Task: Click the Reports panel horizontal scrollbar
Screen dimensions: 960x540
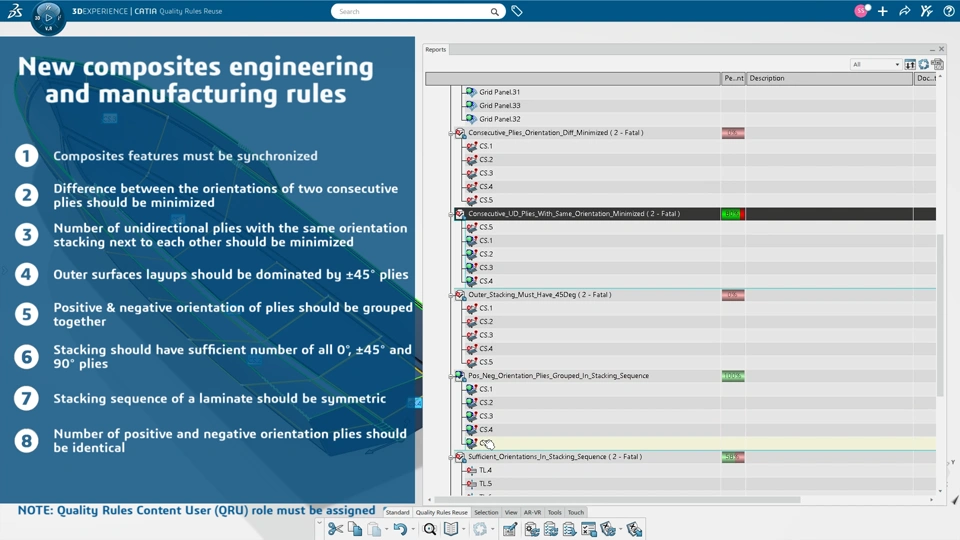Action: pyautogui.click(x=618, y=500)
